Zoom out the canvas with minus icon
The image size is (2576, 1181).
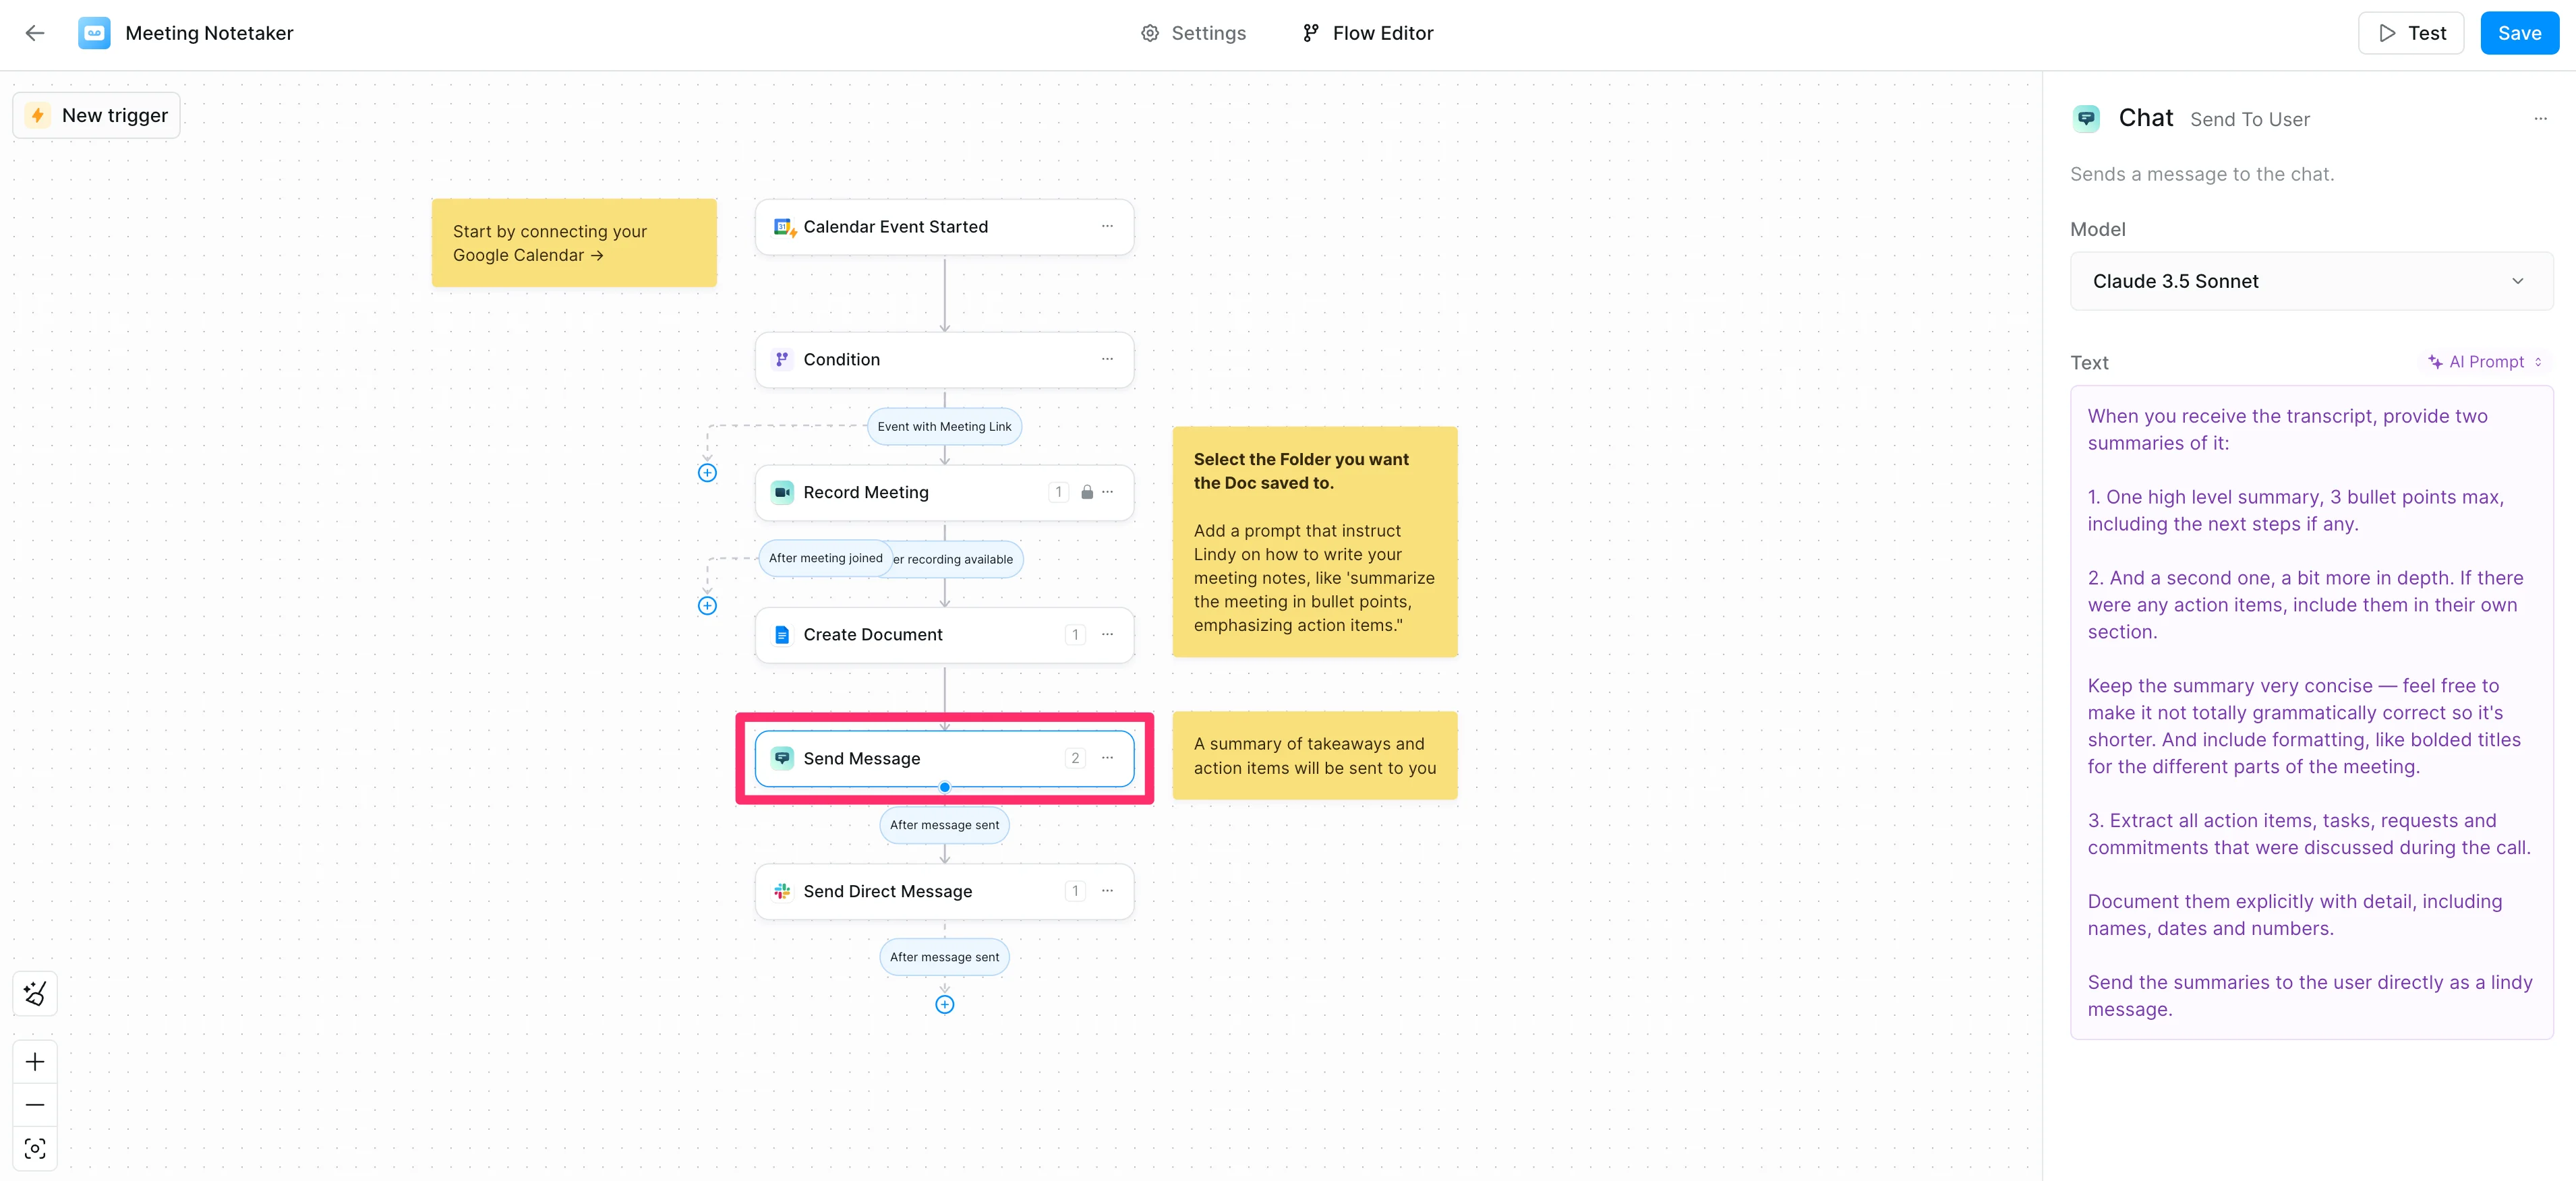35,1105
